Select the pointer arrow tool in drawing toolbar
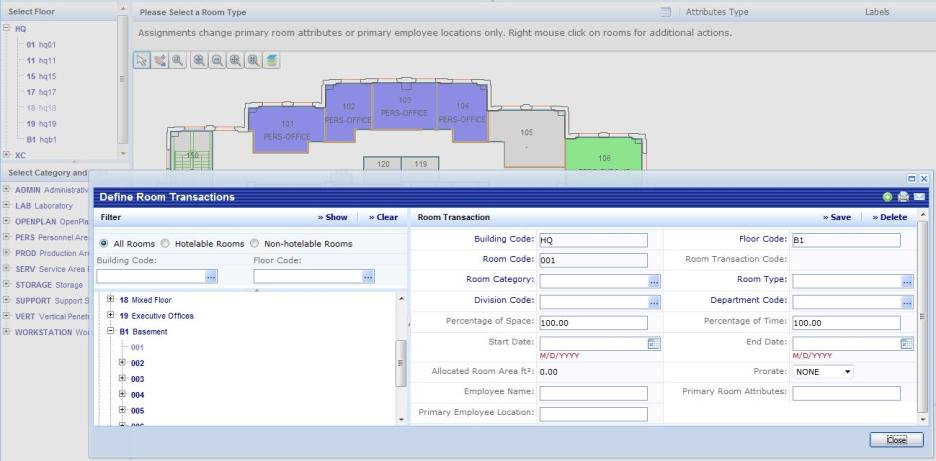This screenshot has height=461, width=936. click(x=143, y=60)
